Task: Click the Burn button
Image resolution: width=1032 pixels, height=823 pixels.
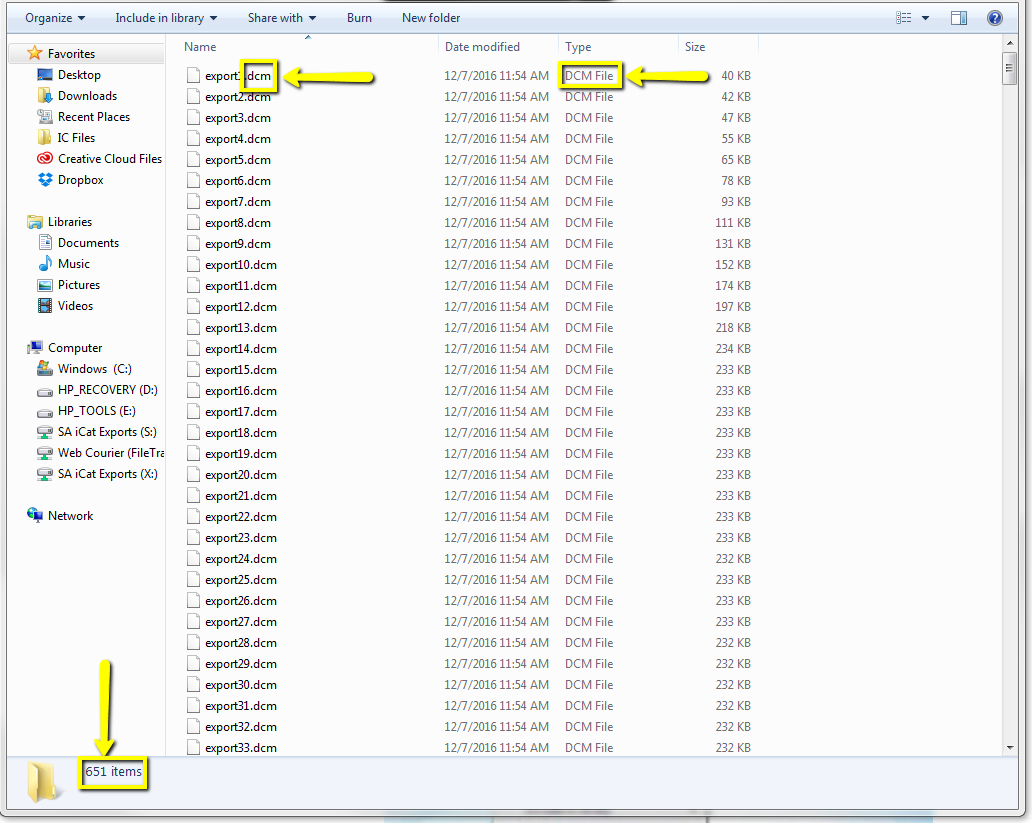Action: coord(359,18)
